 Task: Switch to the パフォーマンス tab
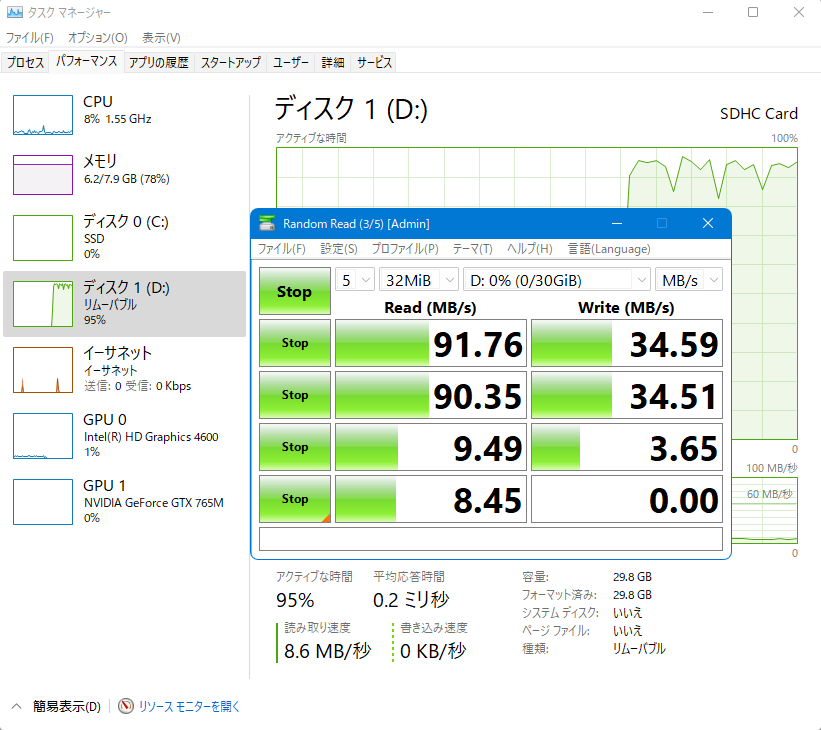86,61
